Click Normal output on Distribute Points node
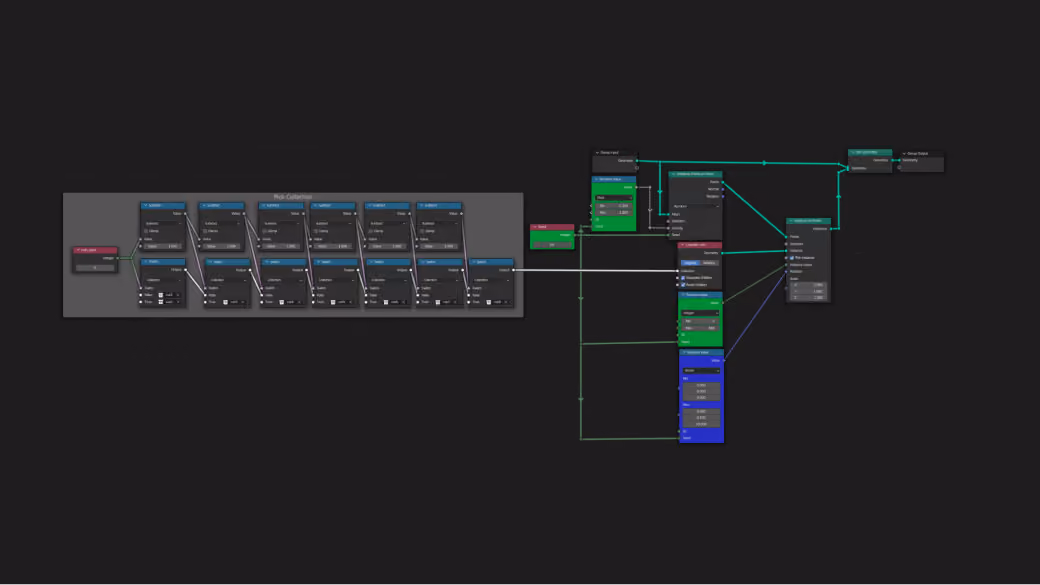 722,189
